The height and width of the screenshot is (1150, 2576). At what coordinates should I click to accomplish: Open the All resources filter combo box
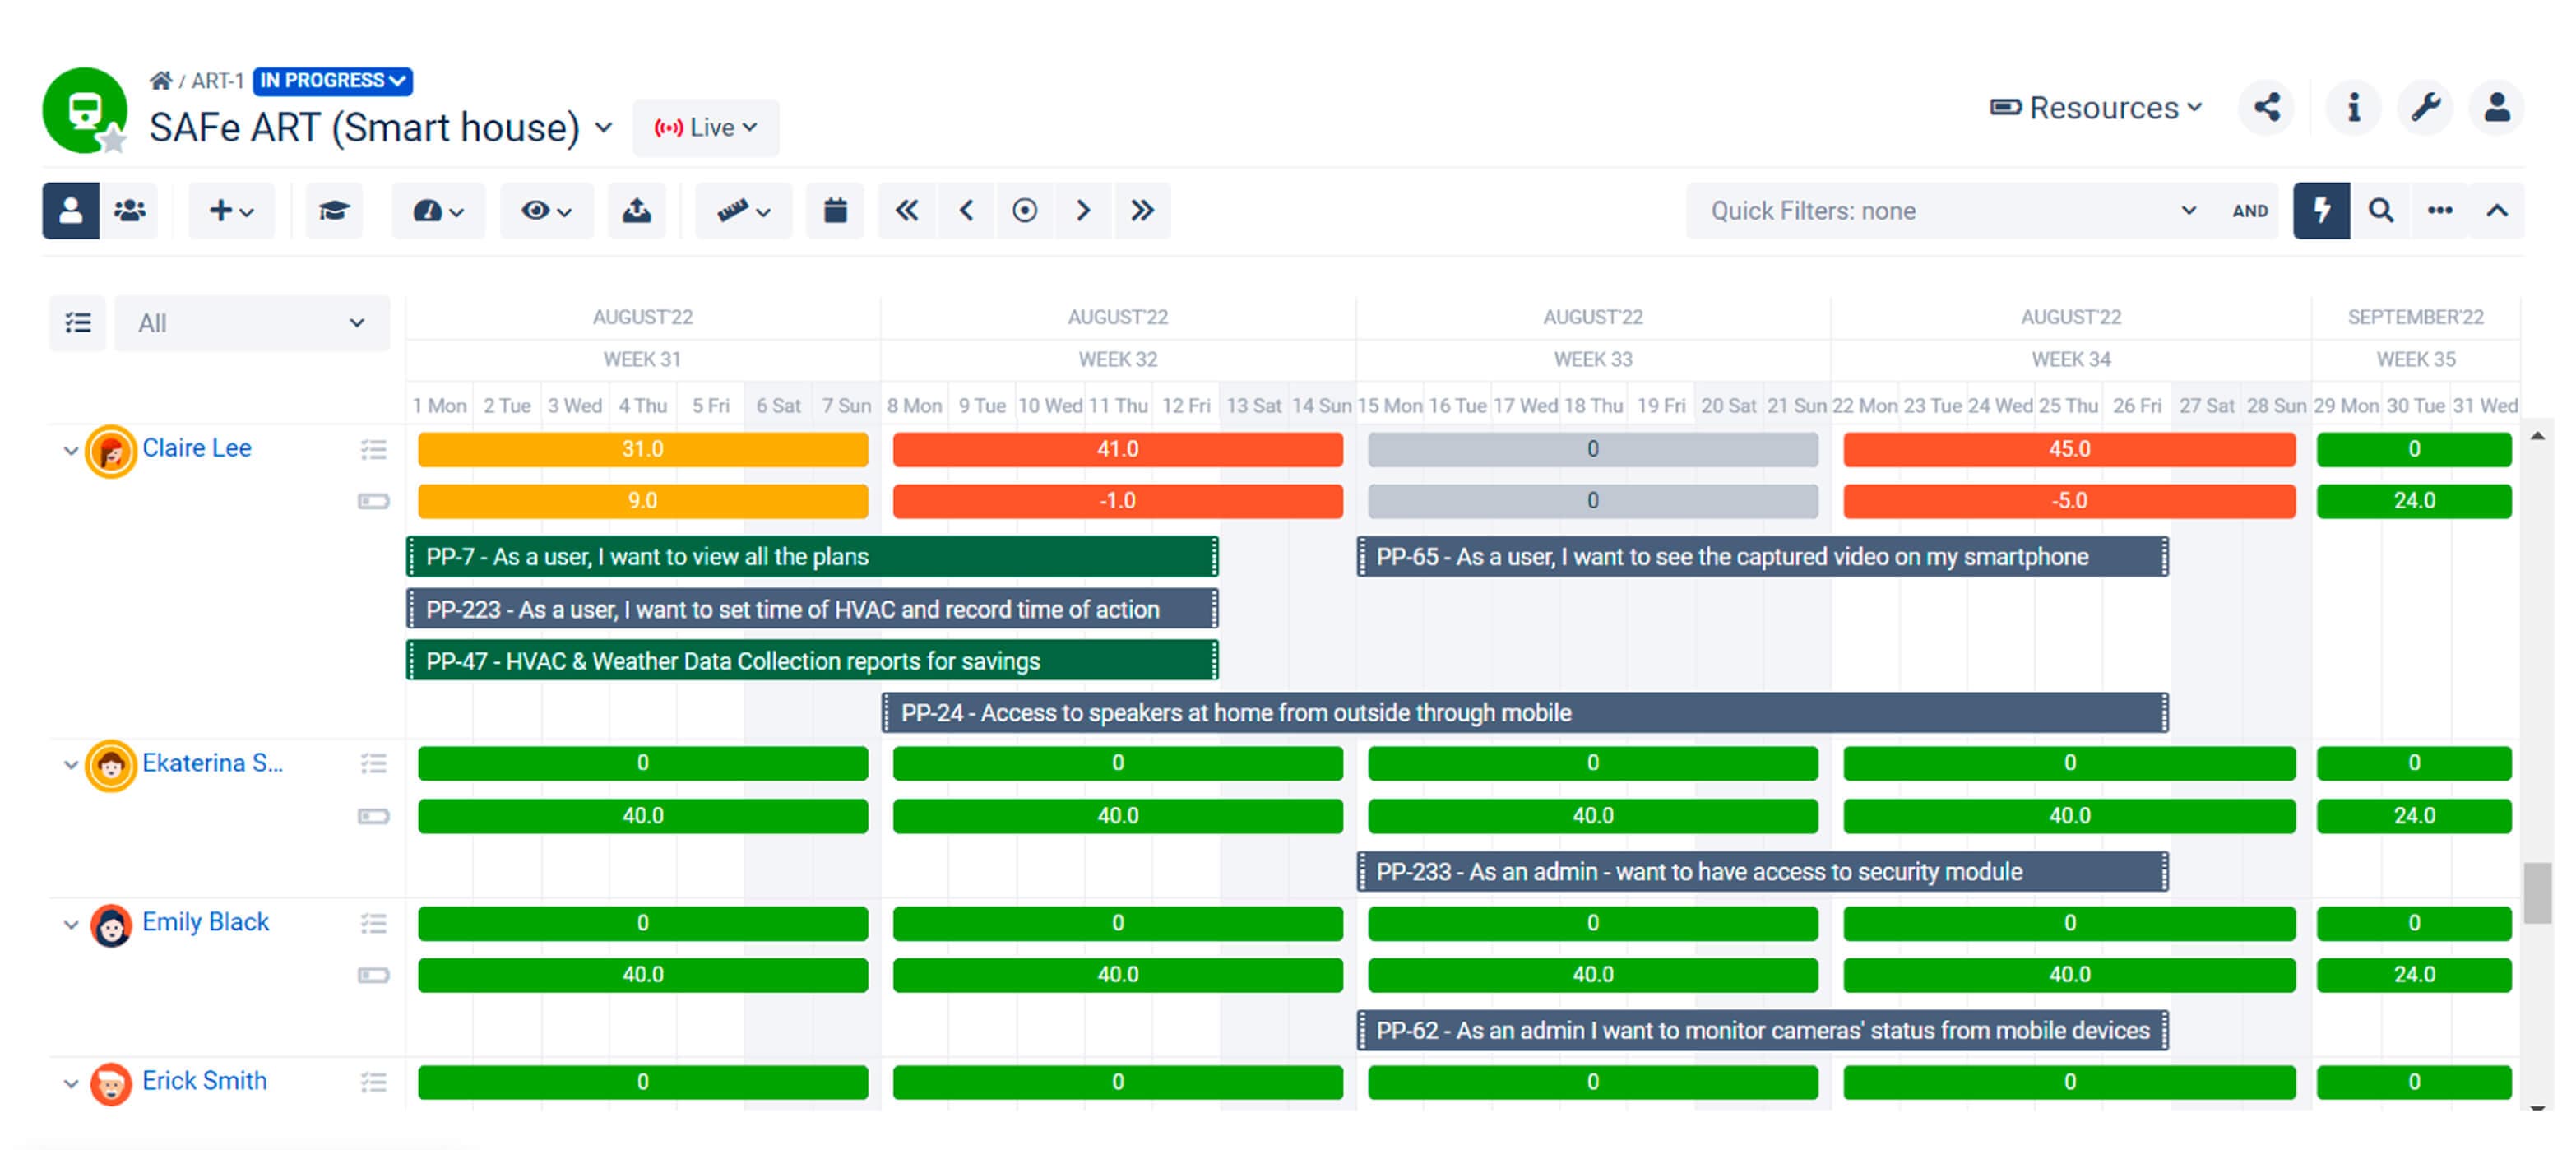click(252, 323)
